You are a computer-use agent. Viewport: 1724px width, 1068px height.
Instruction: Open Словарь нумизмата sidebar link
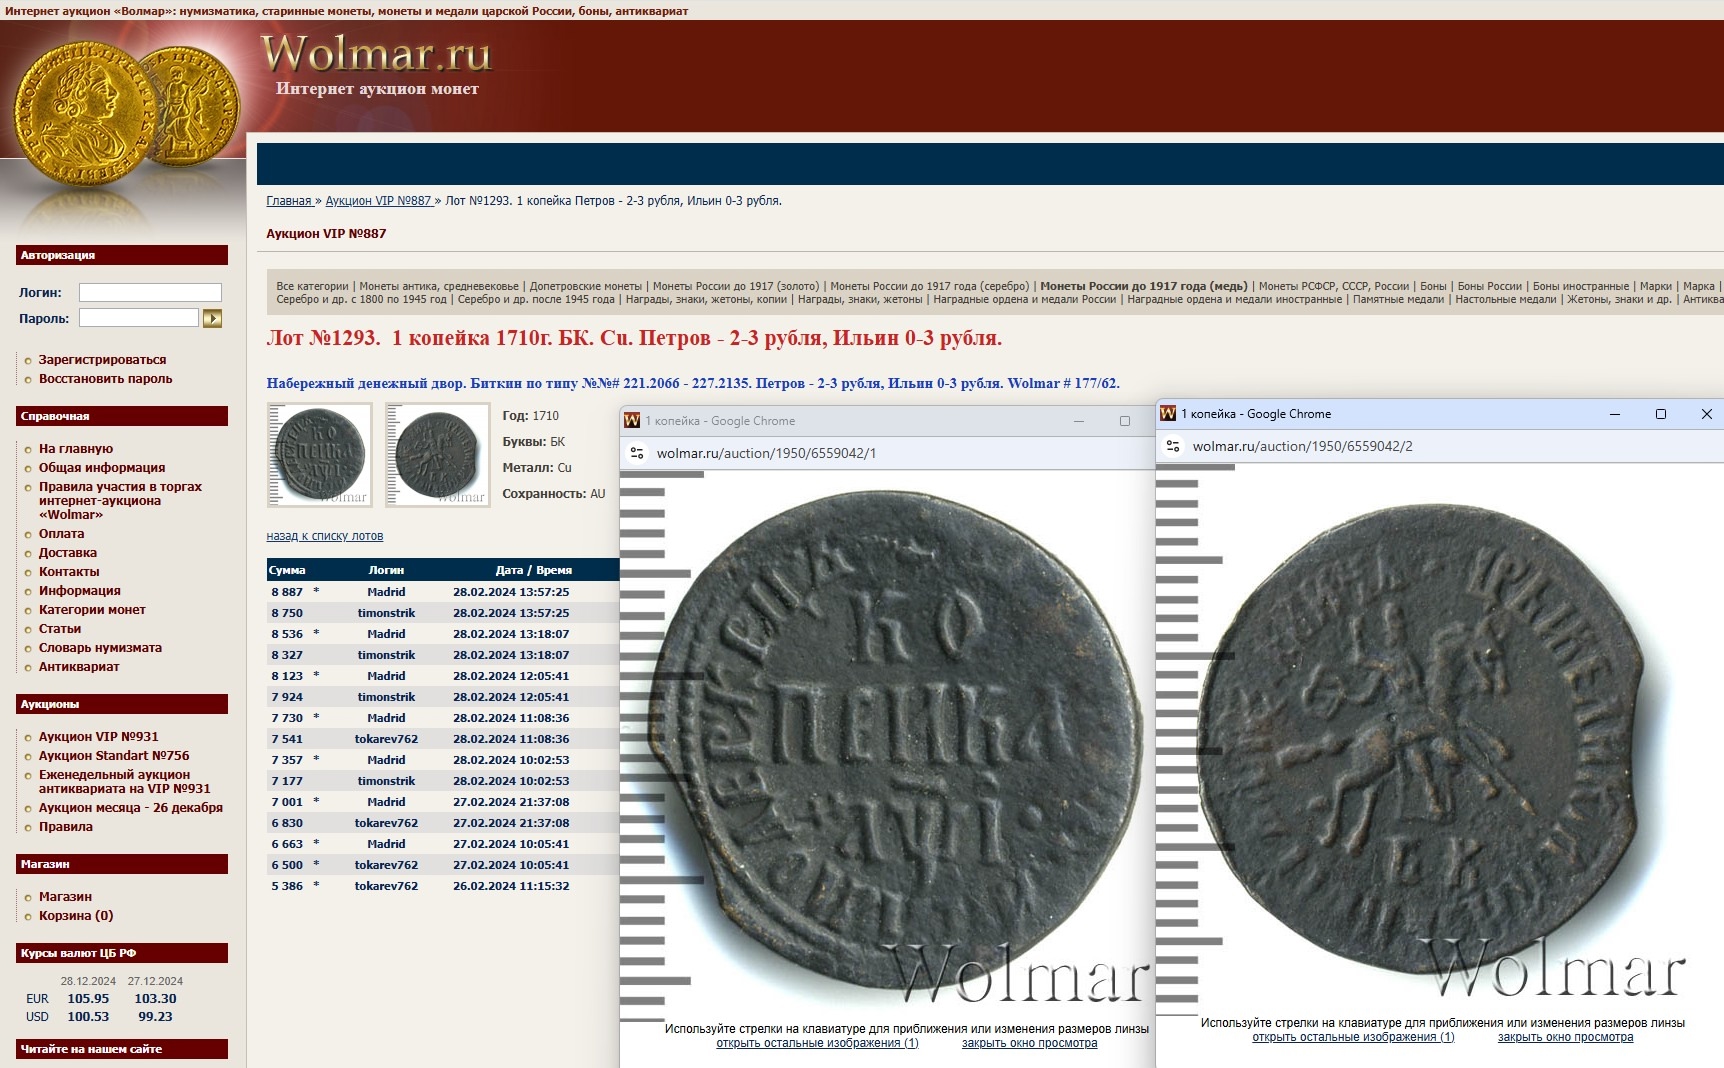[100, 648]
